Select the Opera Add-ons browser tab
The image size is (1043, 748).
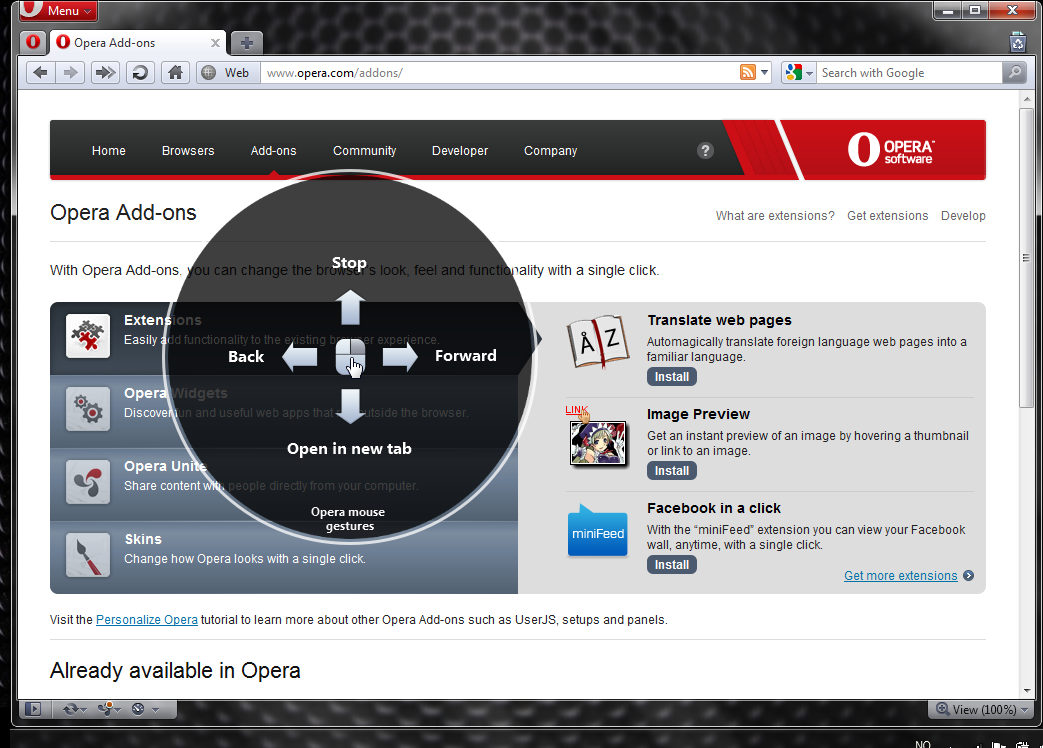click(138, 43)
